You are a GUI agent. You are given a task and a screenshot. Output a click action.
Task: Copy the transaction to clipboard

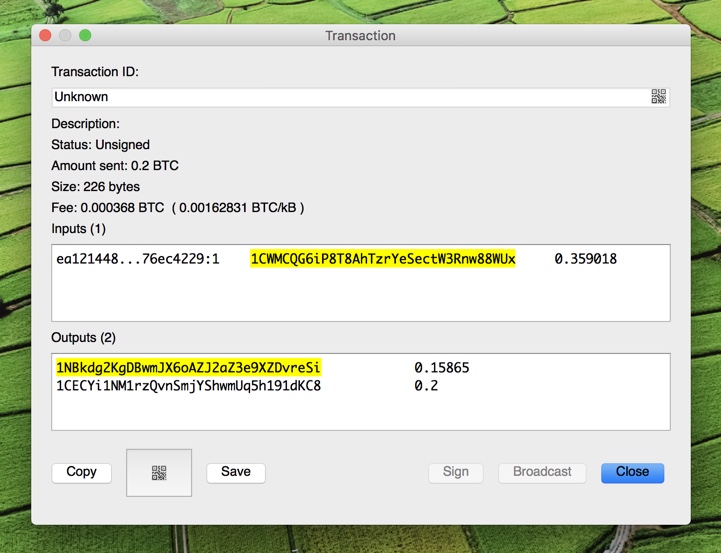coord(81,472)
